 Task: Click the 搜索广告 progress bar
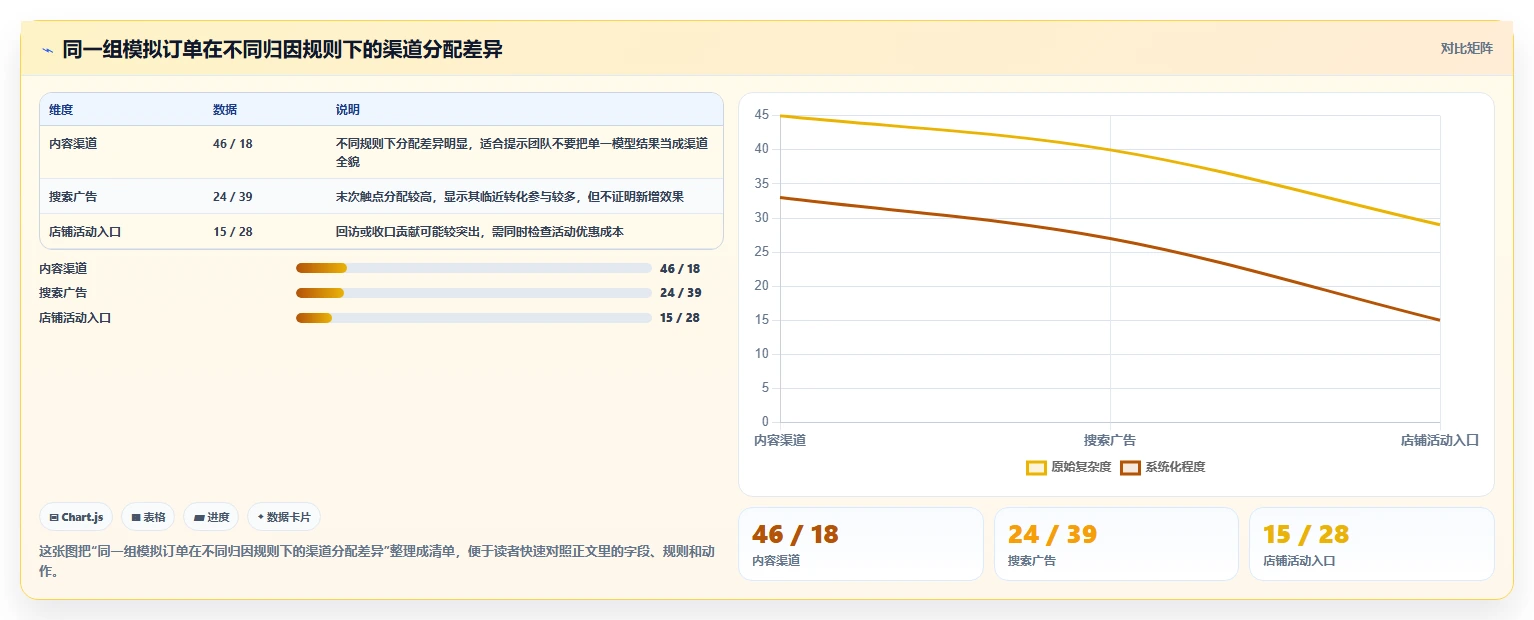tap(474, 293)
